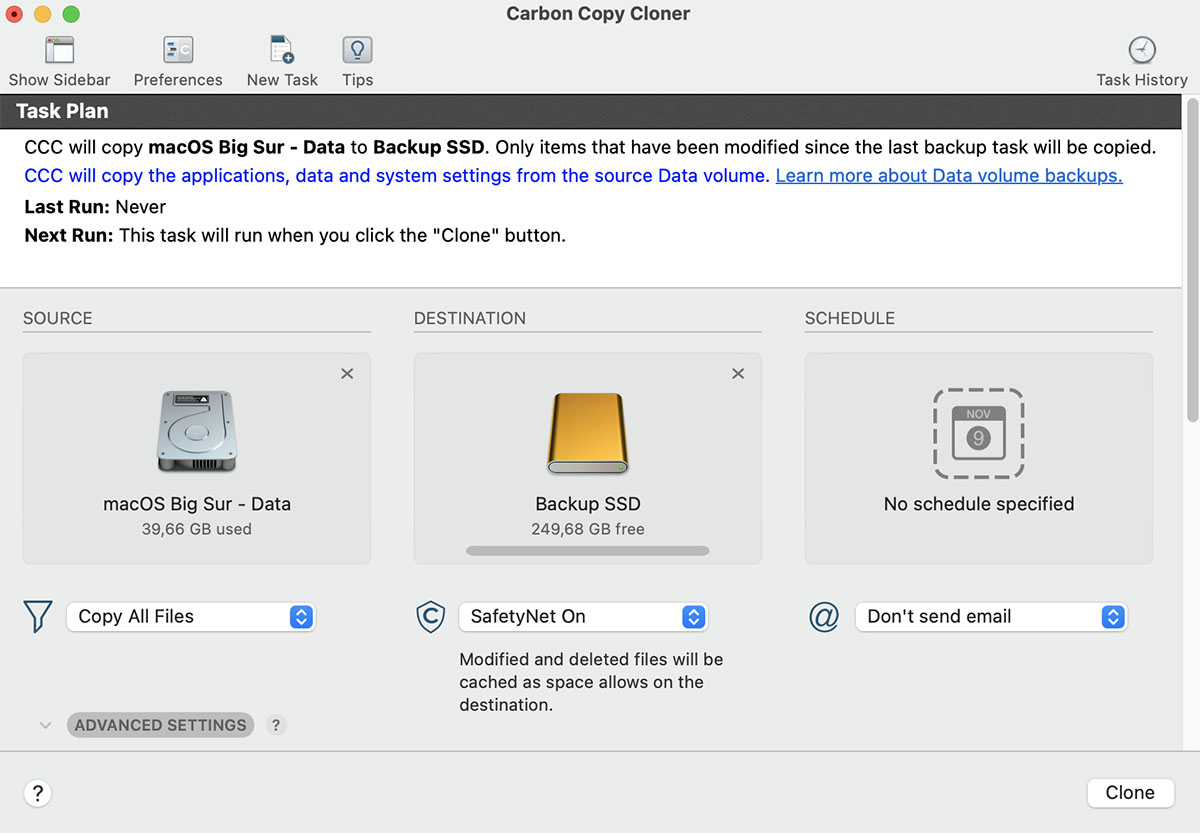Open Preferences from the toolbar

click(178, 50)
